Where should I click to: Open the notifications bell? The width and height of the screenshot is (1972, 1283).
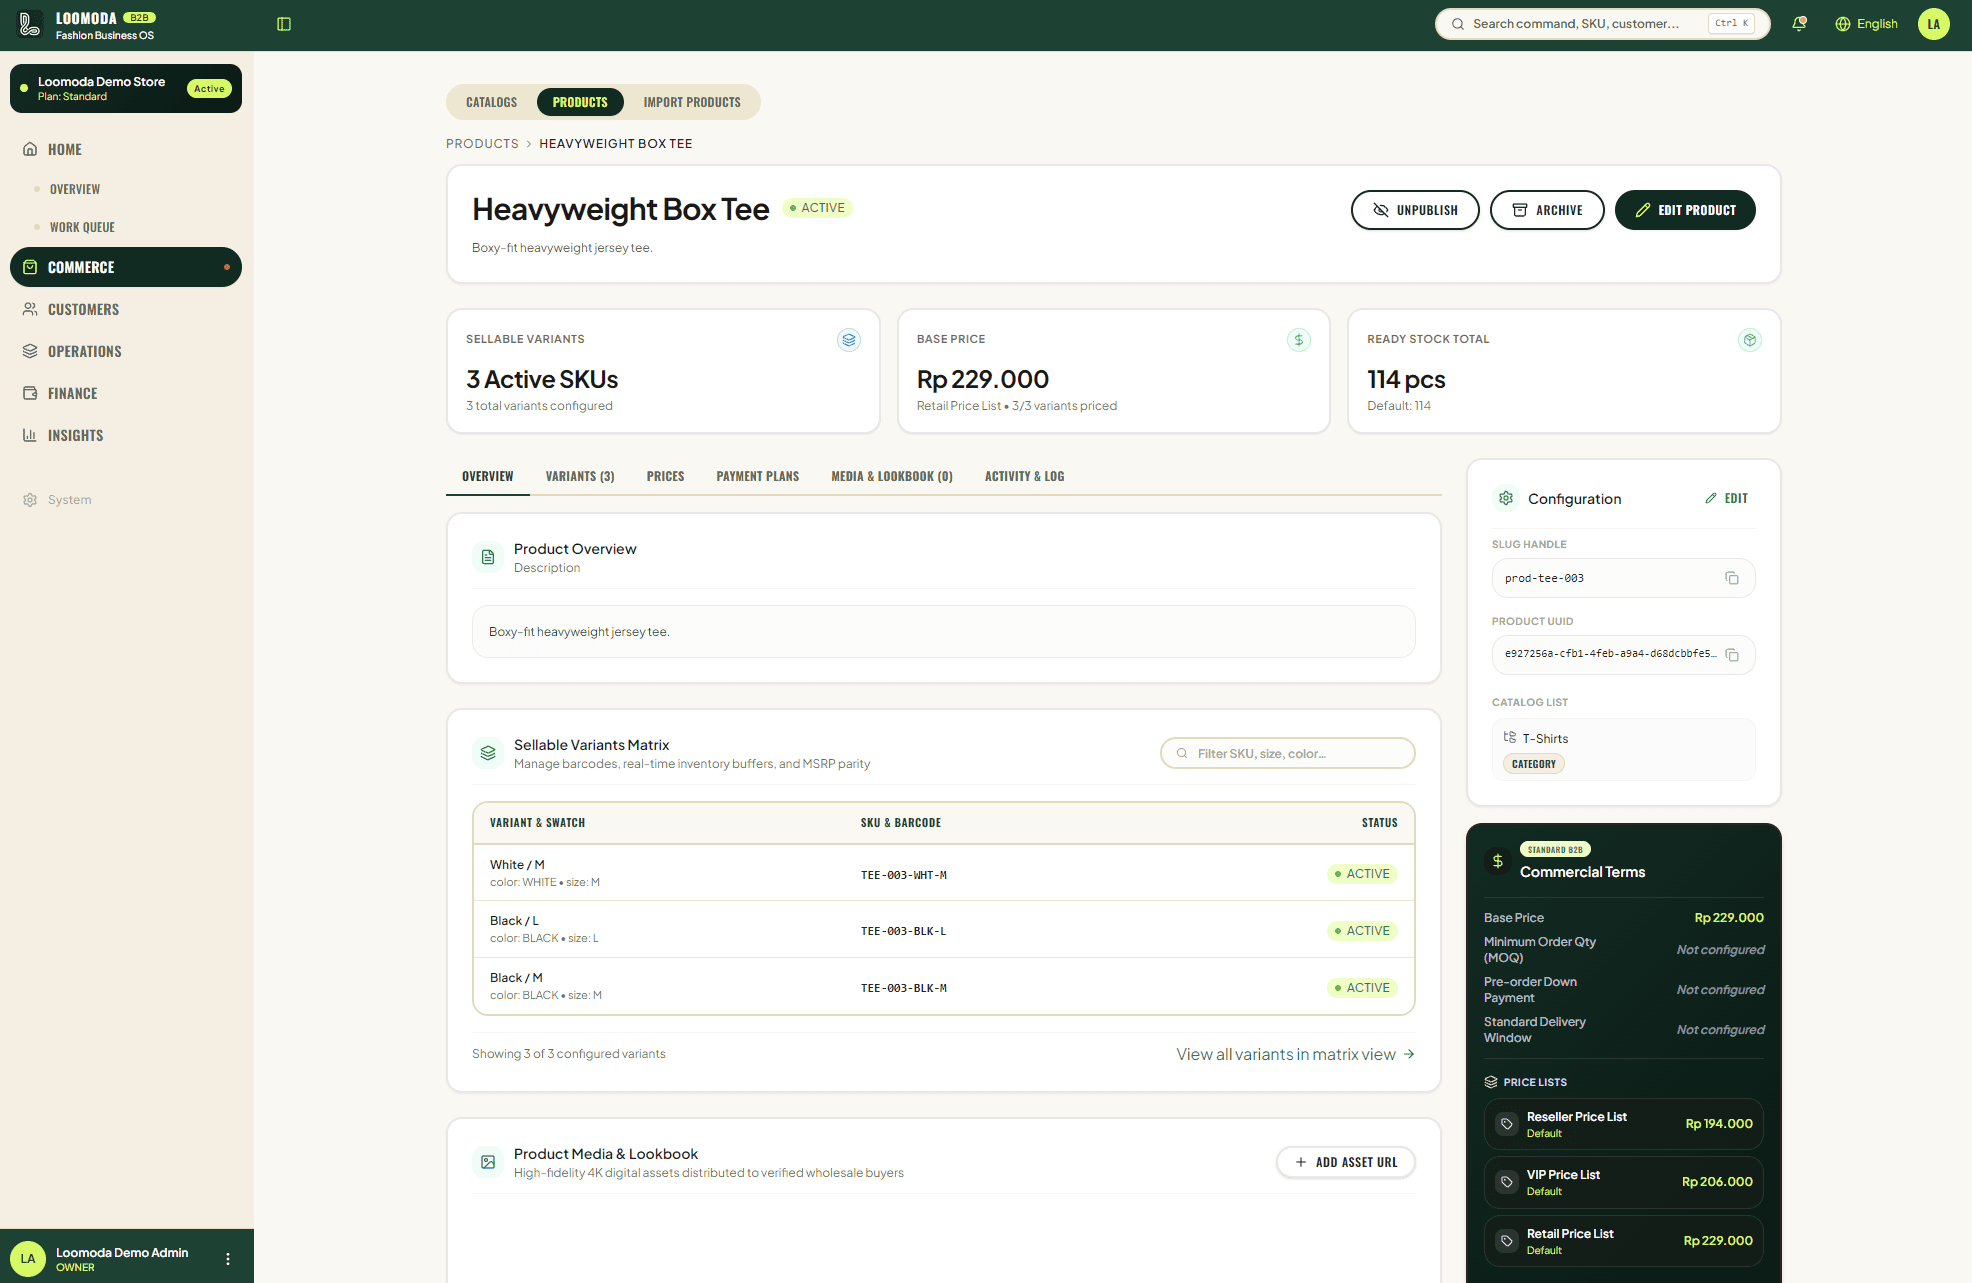point(1799,24)
